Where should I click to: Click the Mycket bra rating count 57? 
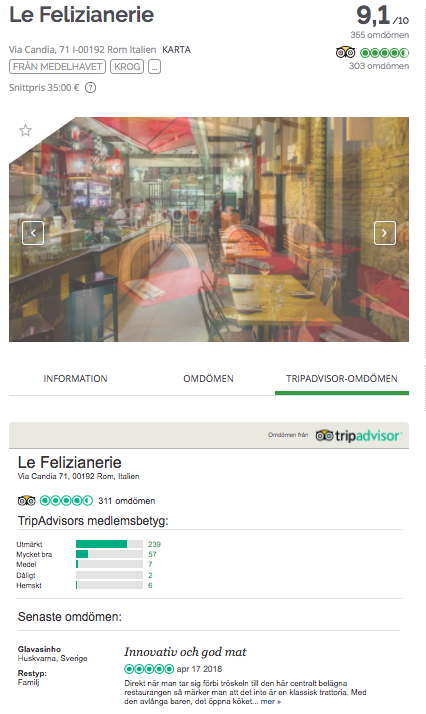pos(152,554)
